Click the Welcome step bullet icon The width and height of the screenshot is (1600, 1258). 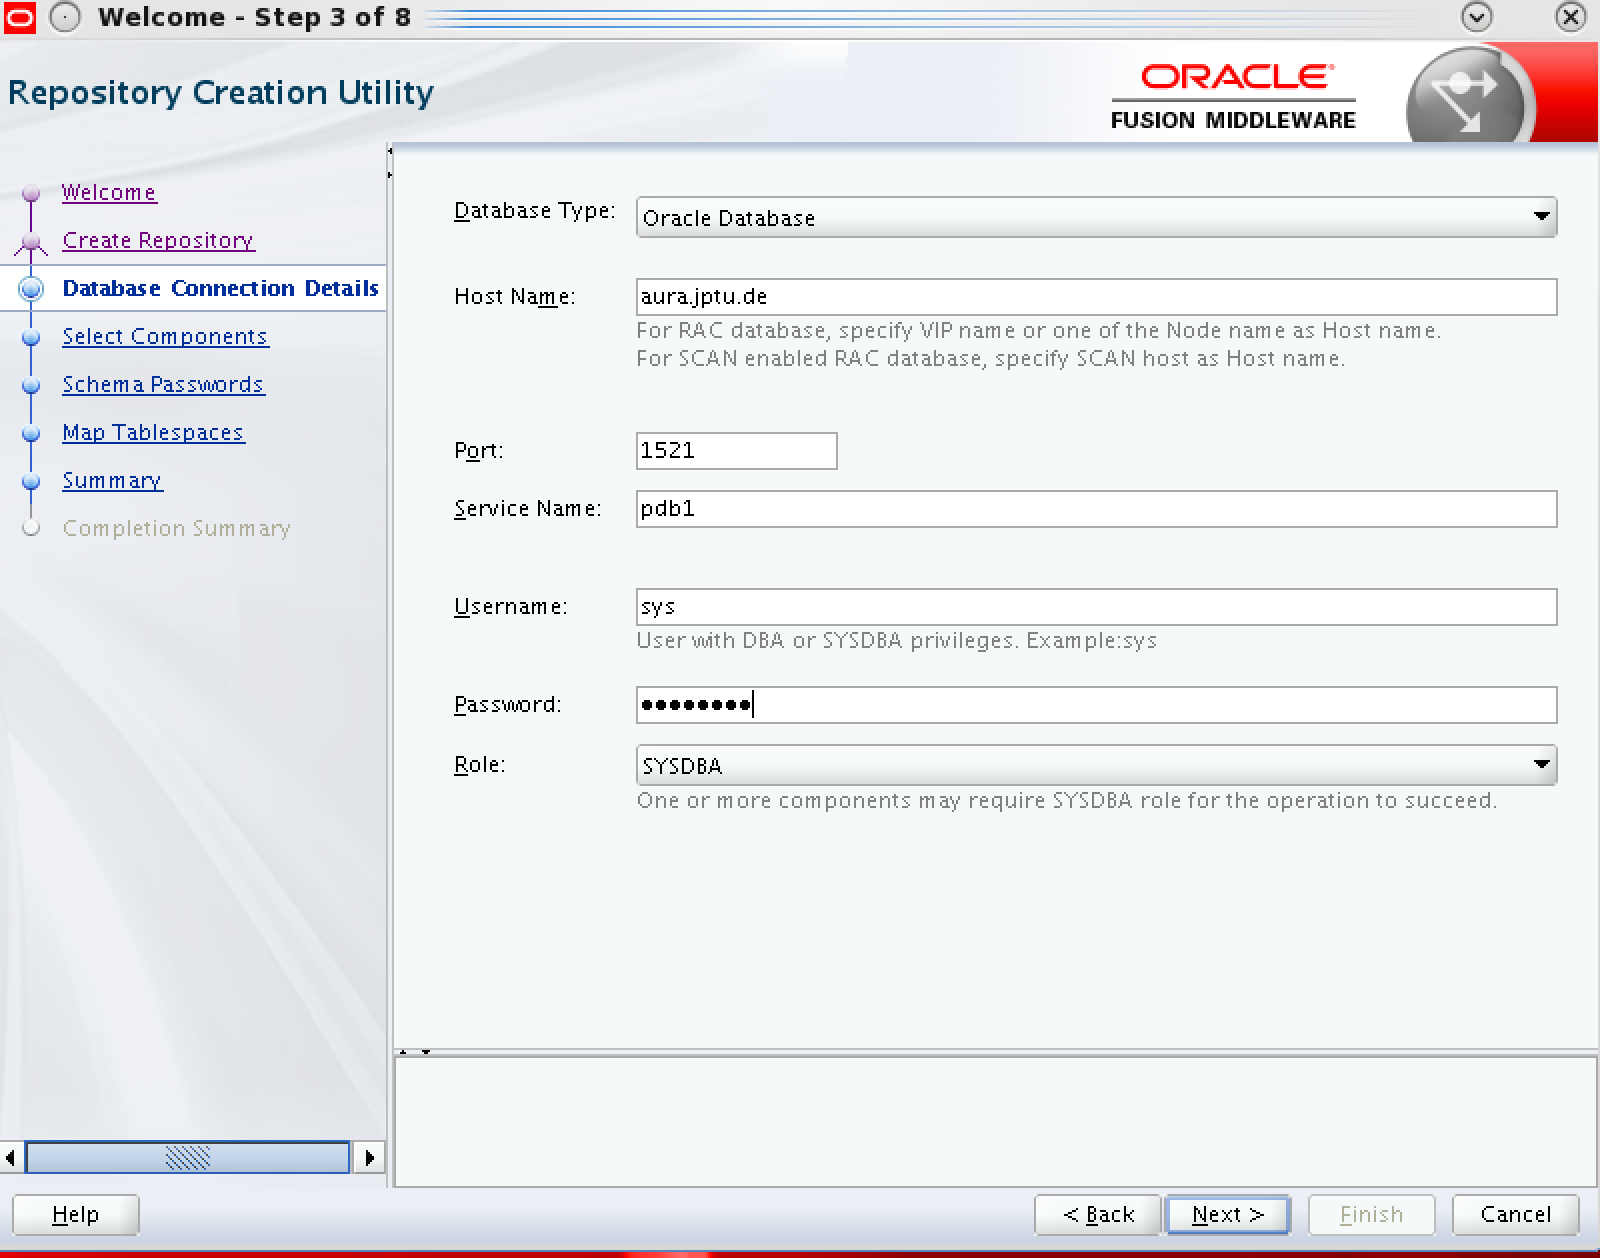click(x=31, y=192)
